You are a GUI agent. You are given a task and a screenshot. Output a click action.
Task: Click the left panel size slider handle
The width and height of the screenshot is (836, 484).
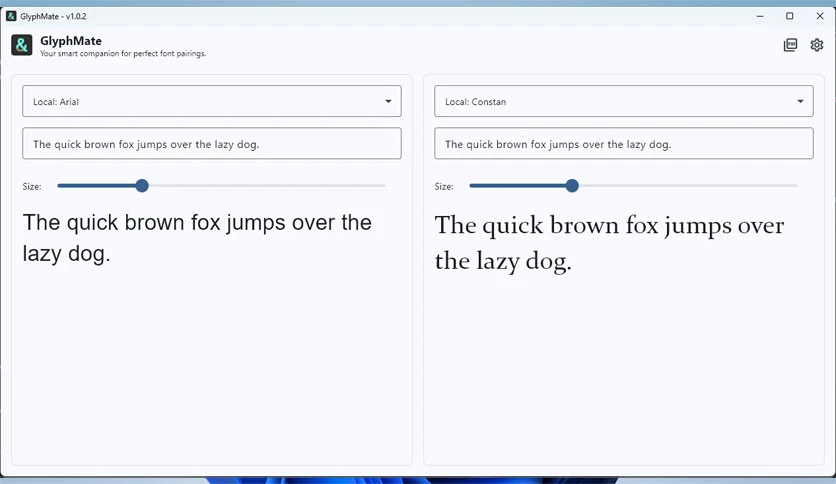tap(142, 185)
